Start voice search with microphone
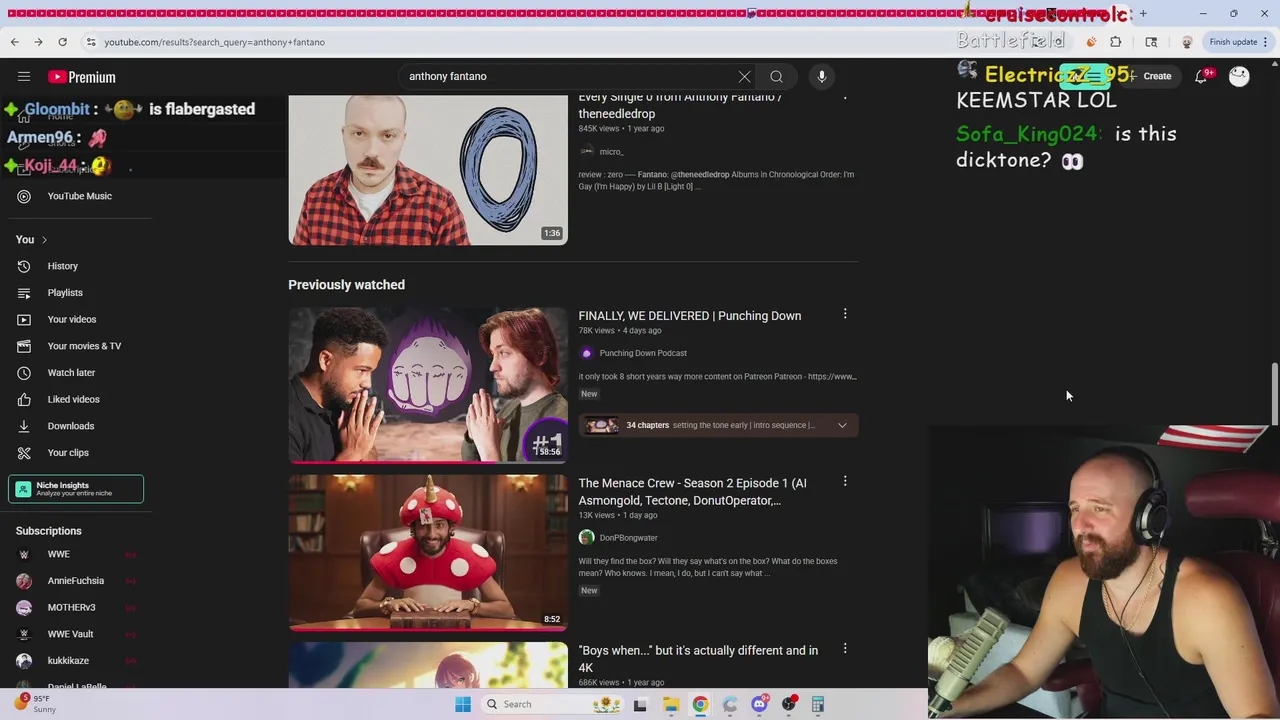1280x720 pixels. click(822, 77)
